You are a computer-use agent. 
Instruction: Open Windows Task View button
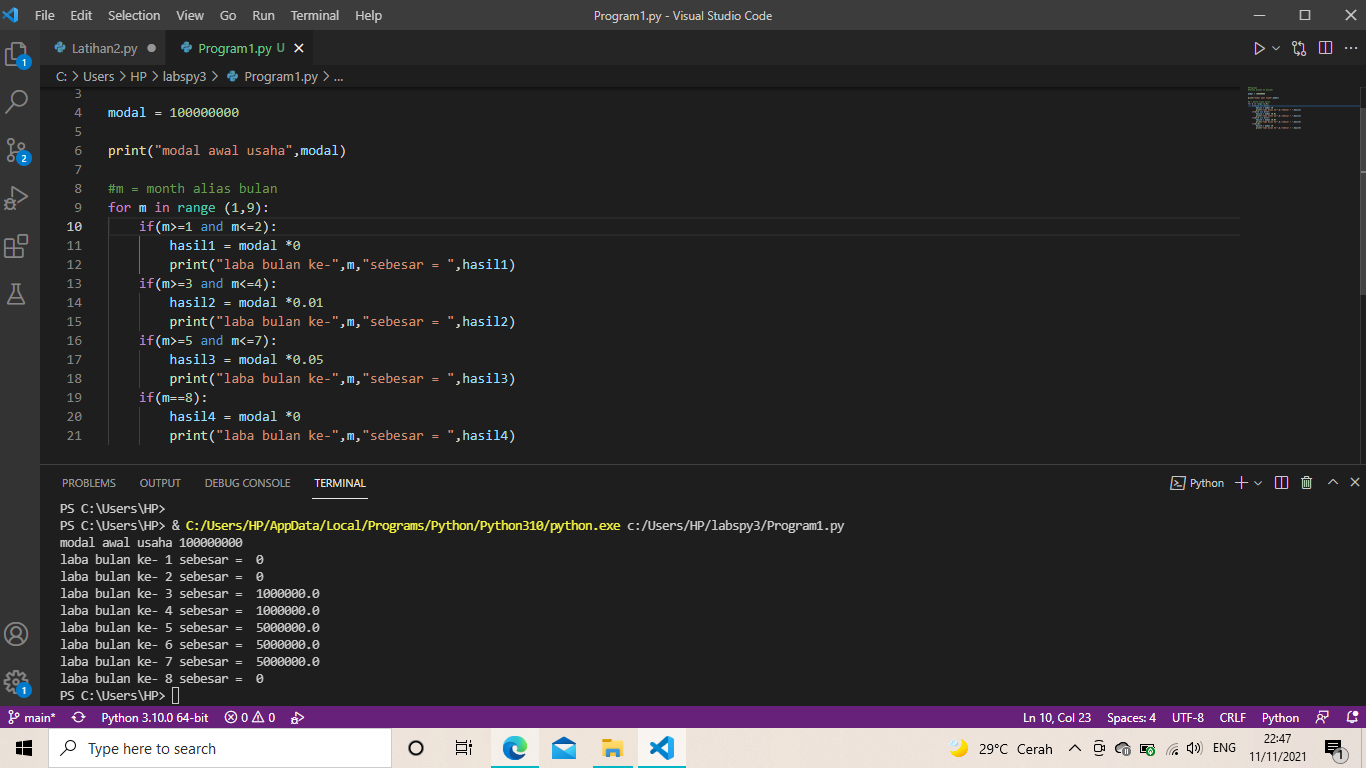464,748
